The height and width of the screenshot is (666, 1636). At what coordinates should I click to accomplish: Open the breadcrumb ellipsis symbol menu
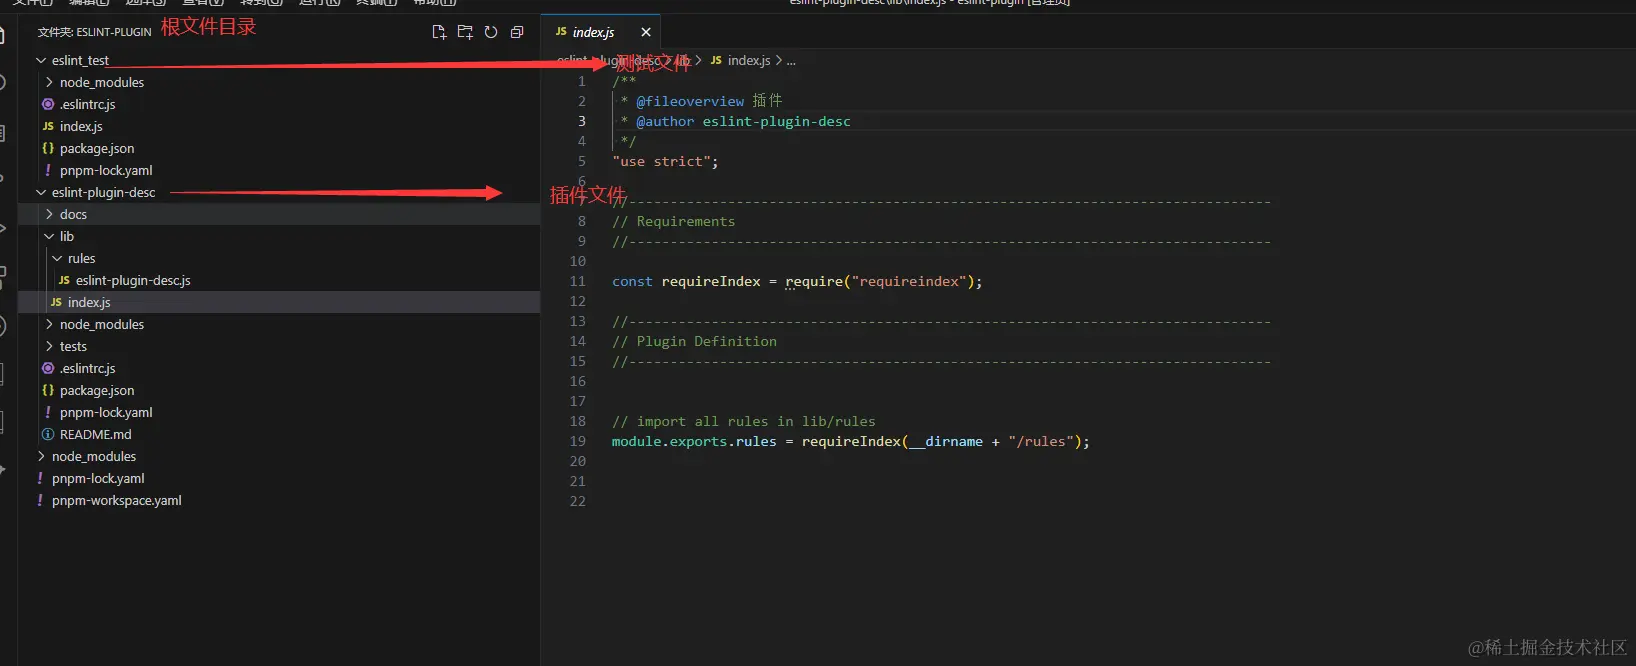[x=791, y=61]
